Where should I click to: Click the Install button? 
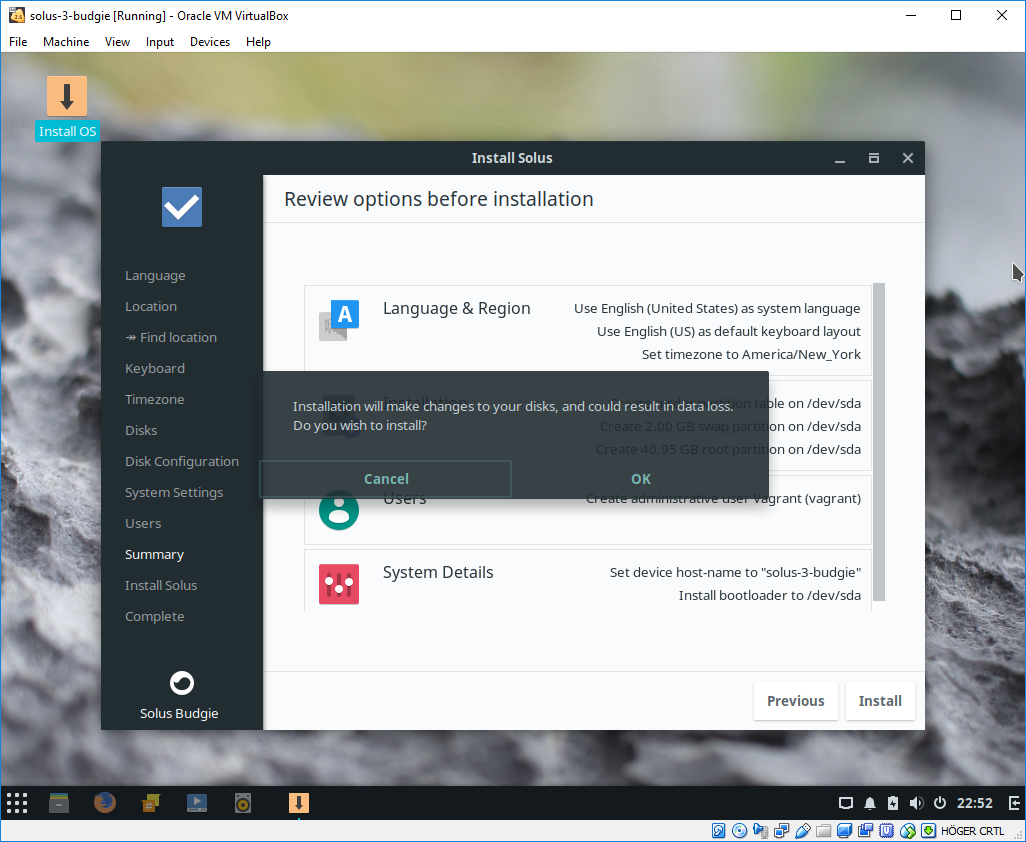(880, 701)
